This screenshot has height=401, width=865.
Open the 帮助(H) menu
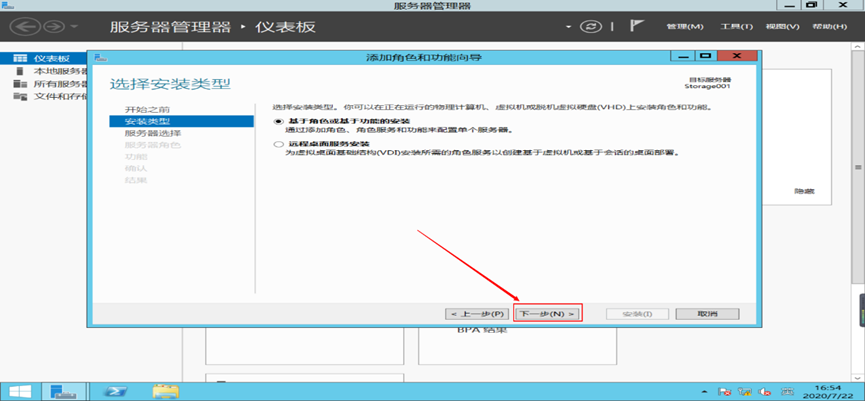coord(830,26)
